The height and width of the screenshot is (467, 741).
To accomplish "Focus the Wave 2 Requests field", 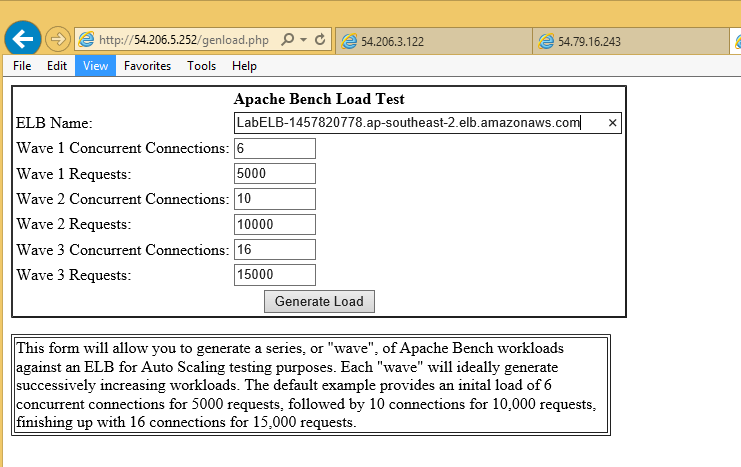I will (x=275, y=224).
